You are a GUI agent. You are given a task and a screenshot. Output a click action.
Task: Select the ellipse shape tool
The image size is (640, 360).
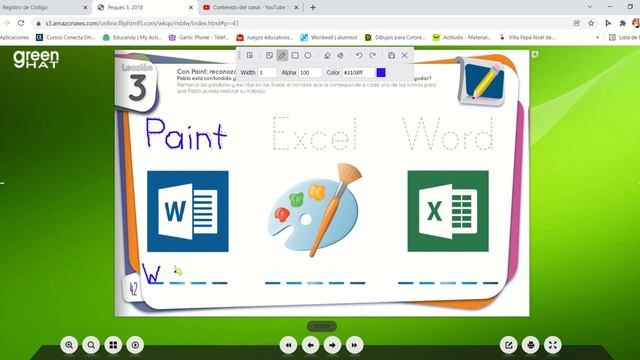[308, 55]
